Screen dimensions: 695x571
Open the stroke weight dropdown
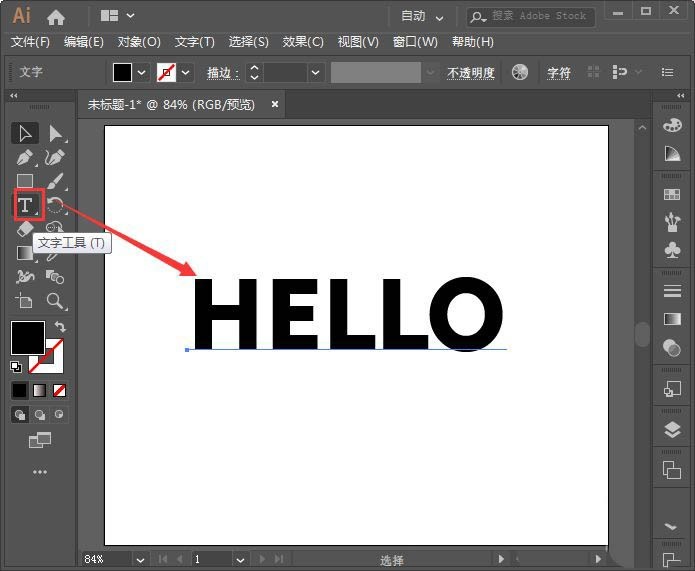coord(315,72)
